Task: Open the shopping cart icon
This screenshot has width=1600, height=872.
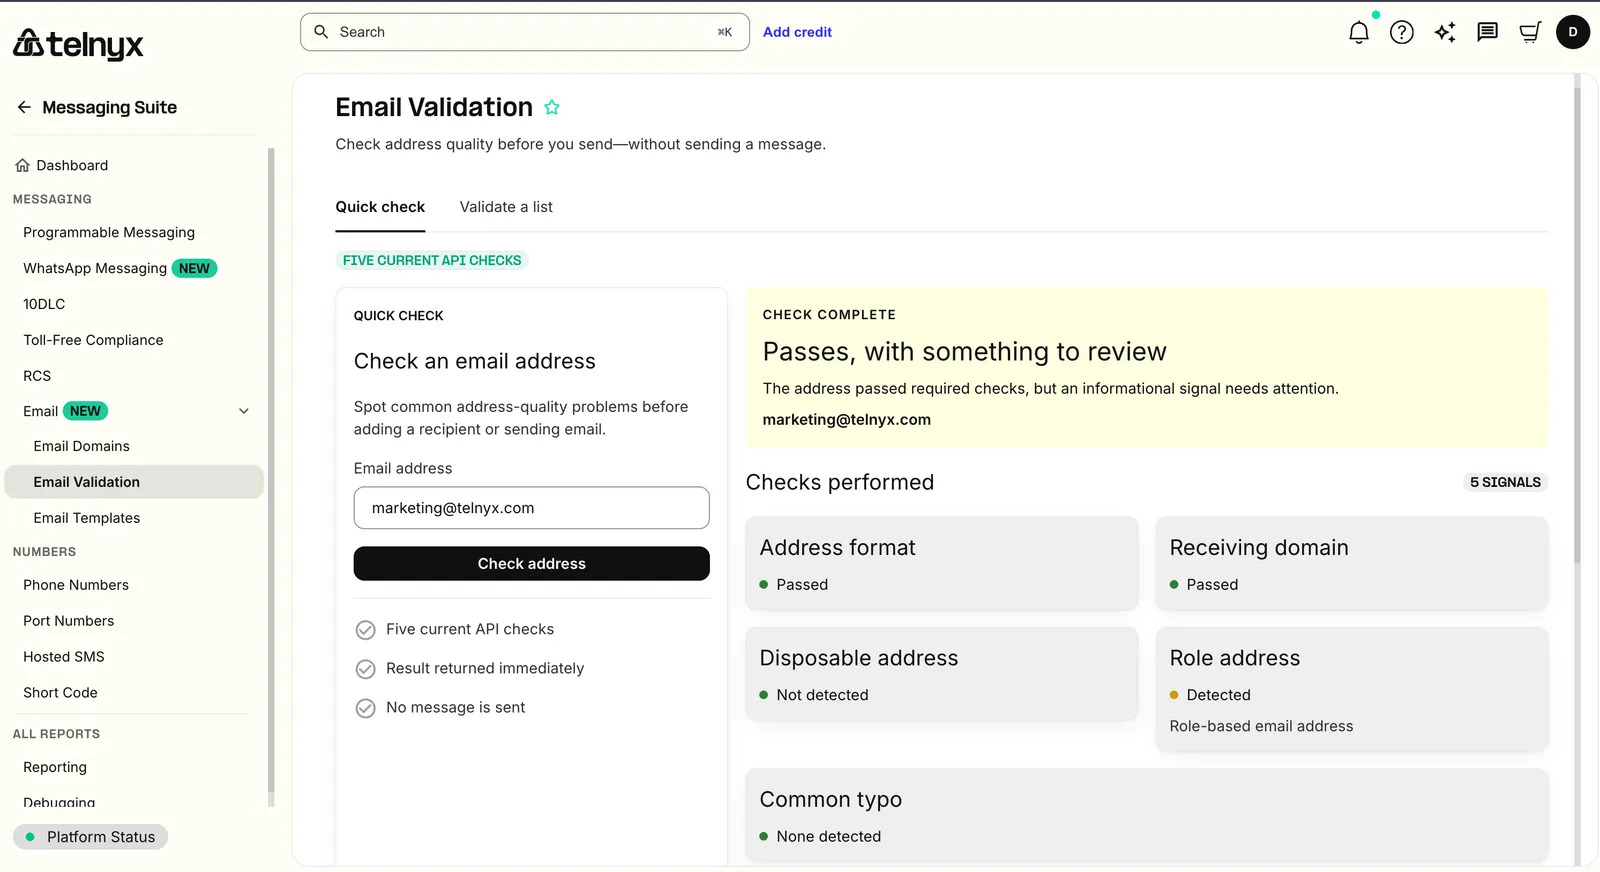Action: [1530, 32]
